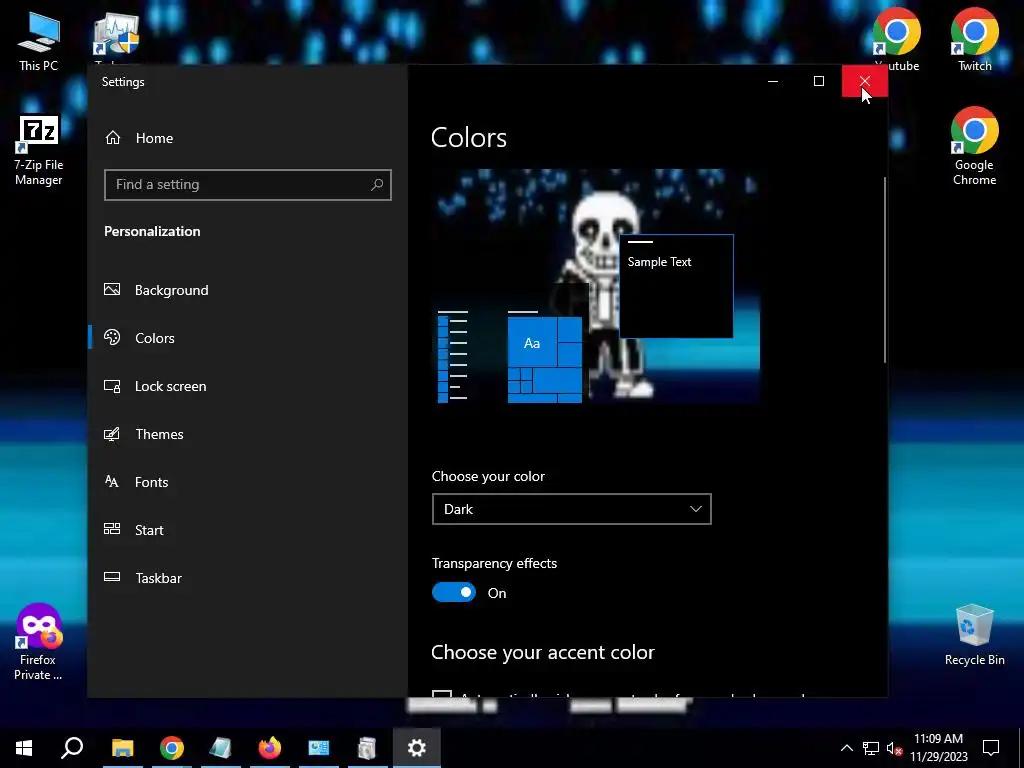Image resolution: width=1024 pixels, height=768 pixels.
Task: Click the Colors preview image
Action: click(x=596, y=286)
